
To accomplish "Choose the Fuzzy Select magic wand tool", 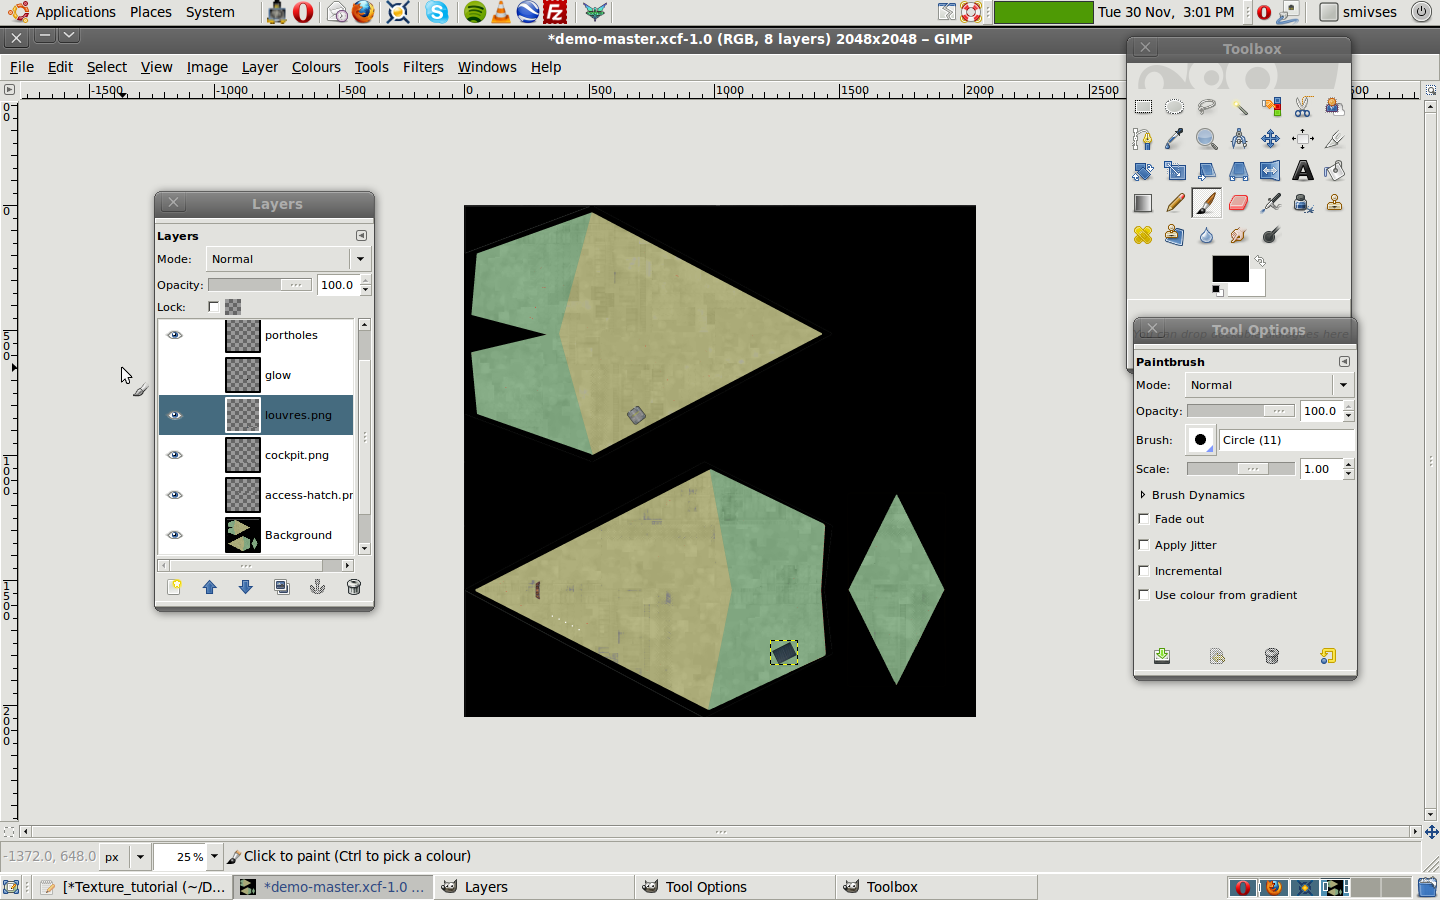I will pyautogui.click(x=1239, y=107).
